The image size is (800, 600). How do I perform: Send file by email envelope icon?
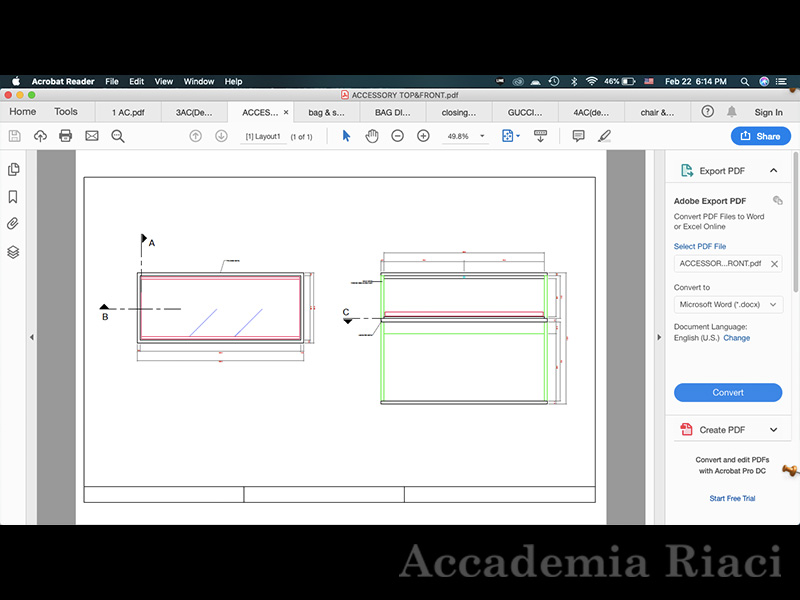click(x=92, y=136)
